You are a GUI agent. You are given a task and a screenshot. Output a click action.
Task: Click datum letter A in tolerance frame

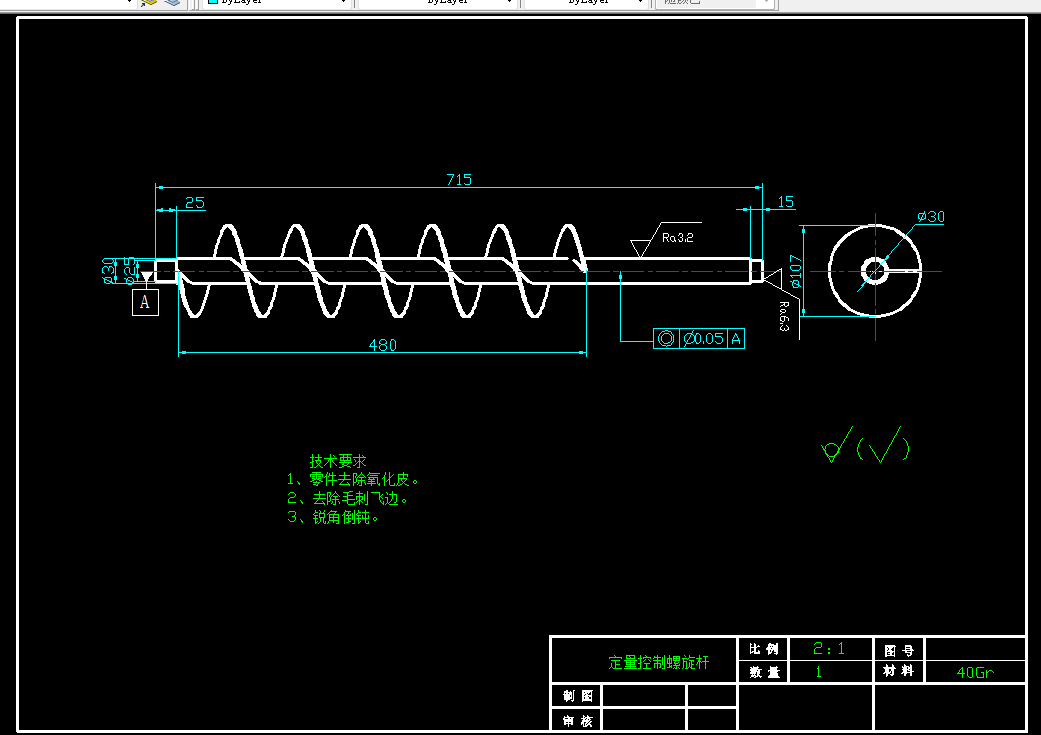tap(736, 339)
